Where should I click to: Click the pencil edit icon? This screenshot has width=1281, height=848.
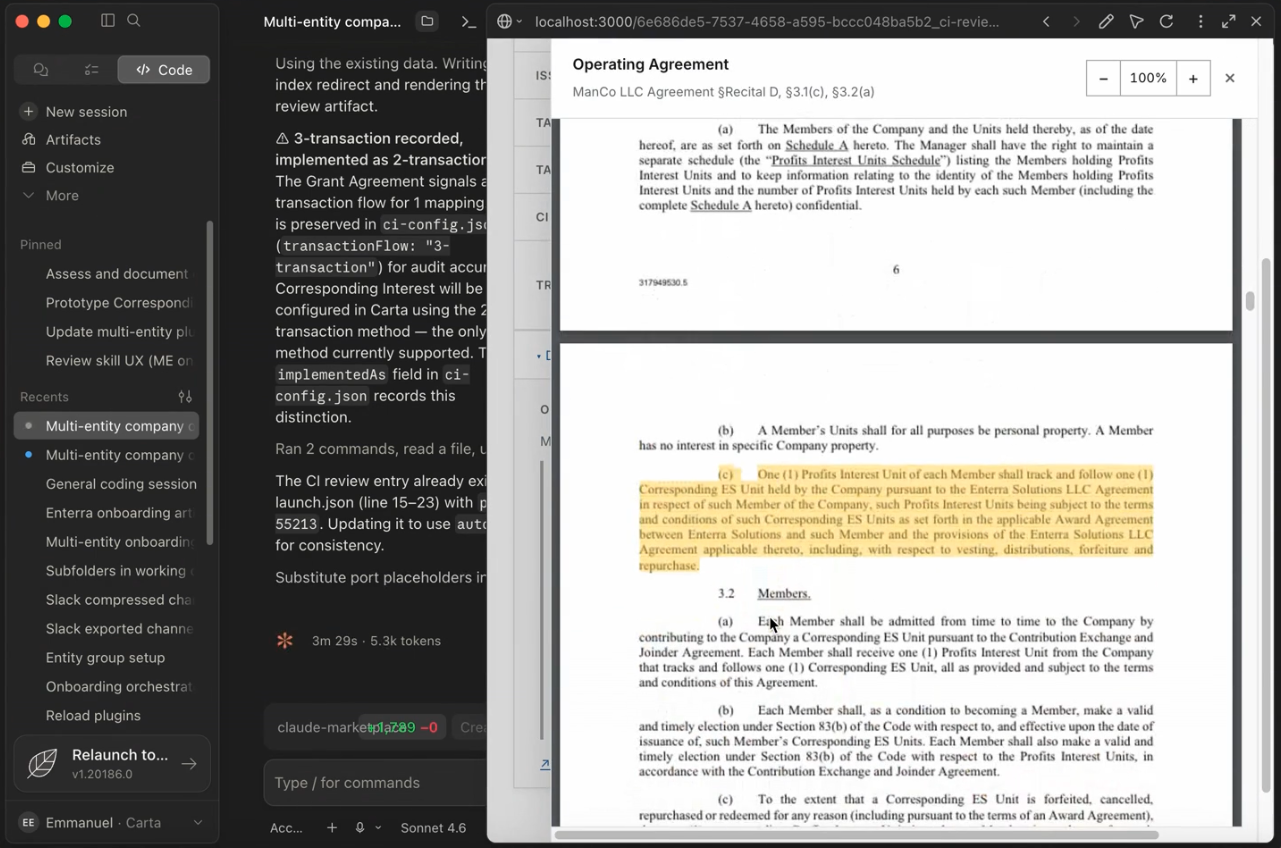[1106, 21]
